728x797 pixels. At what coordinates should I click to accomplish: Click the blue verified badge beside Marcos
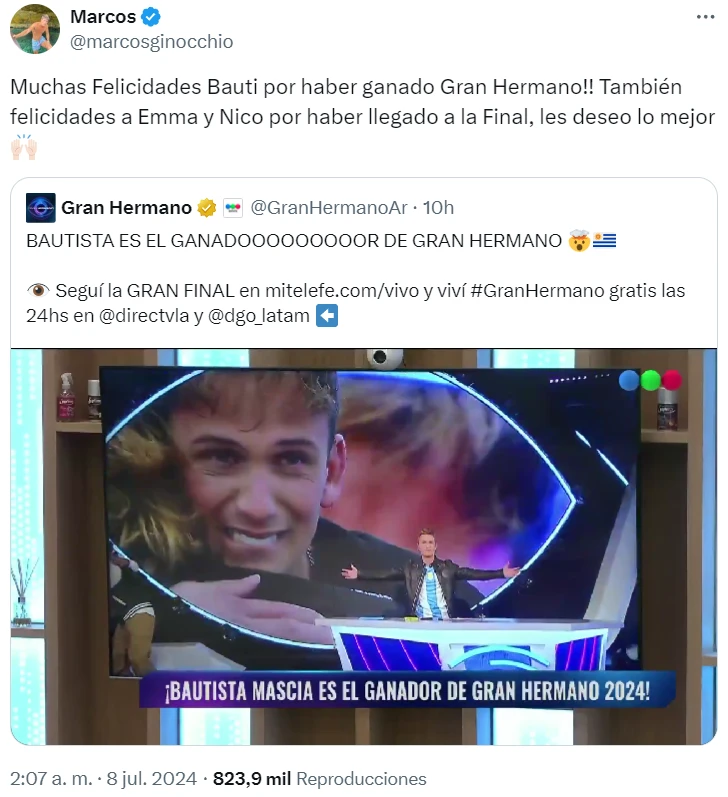[150, 17]
